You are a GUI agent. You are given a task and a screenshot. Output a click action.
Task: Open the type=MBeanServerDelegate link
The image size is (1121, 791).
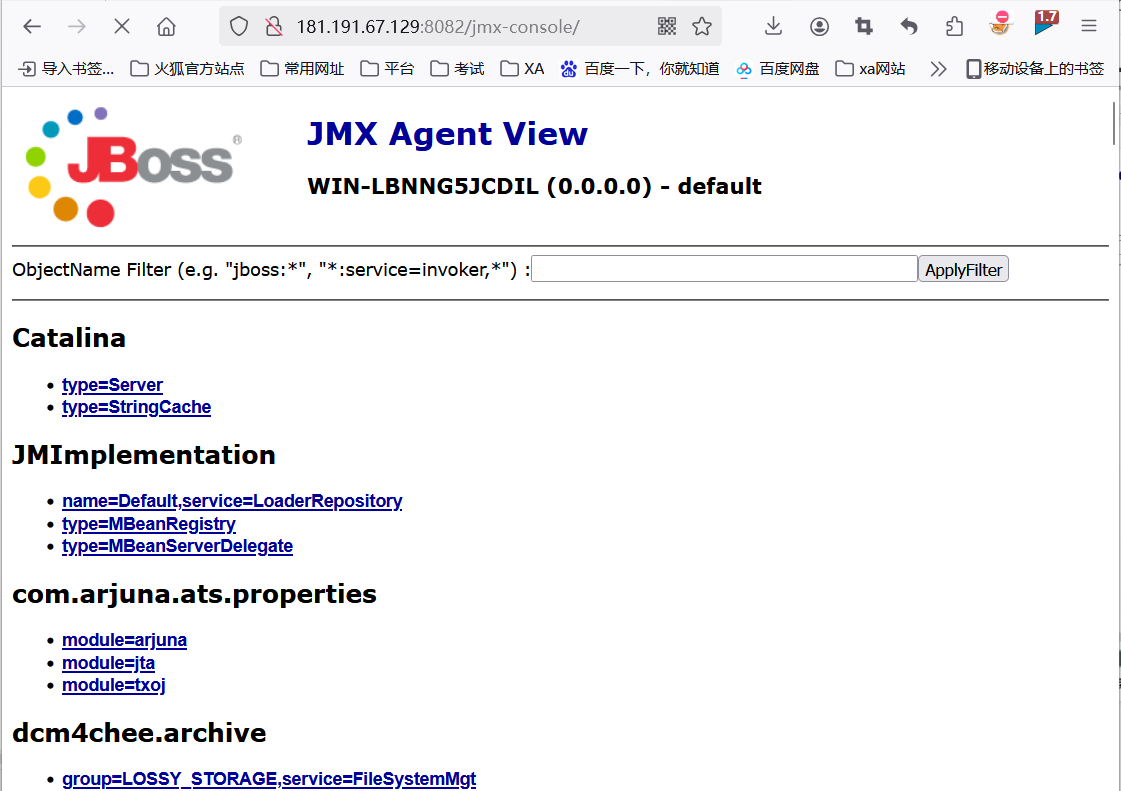point(177,546)
